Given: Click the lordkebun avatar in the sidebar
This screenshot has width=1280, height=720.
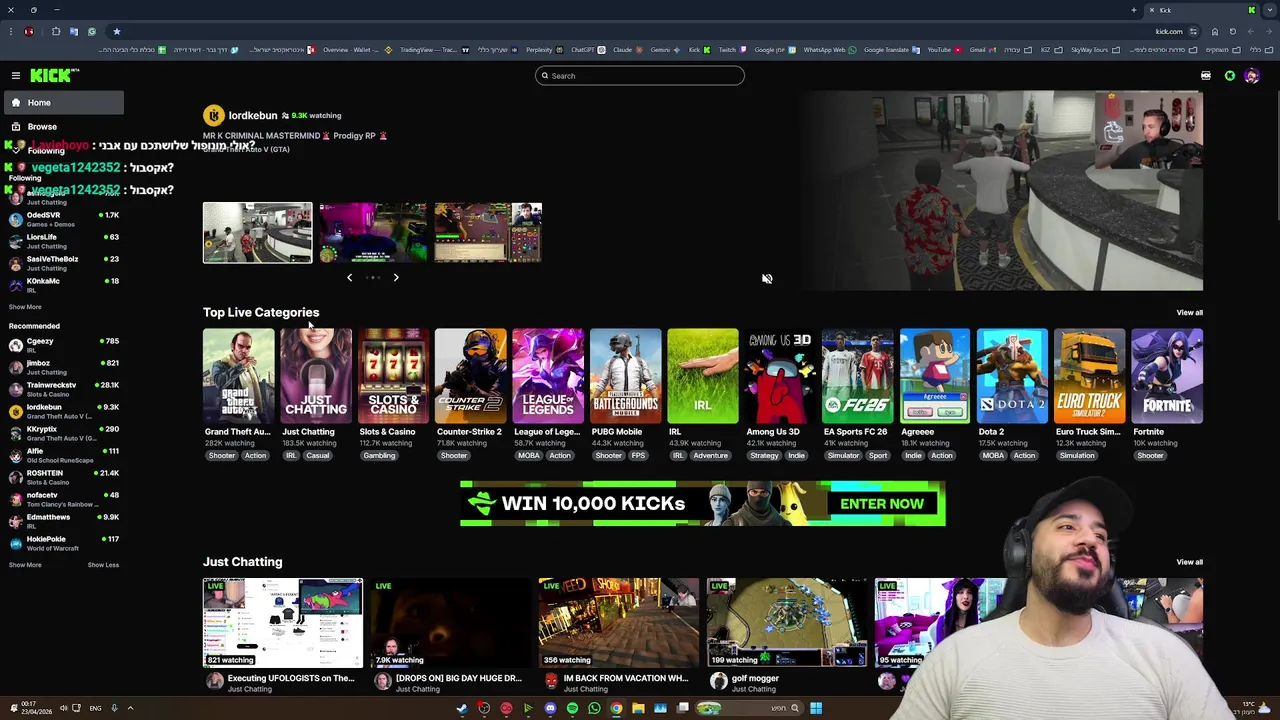Looking at the screenshot, I should pyautogui.click(x=16, y=411).
